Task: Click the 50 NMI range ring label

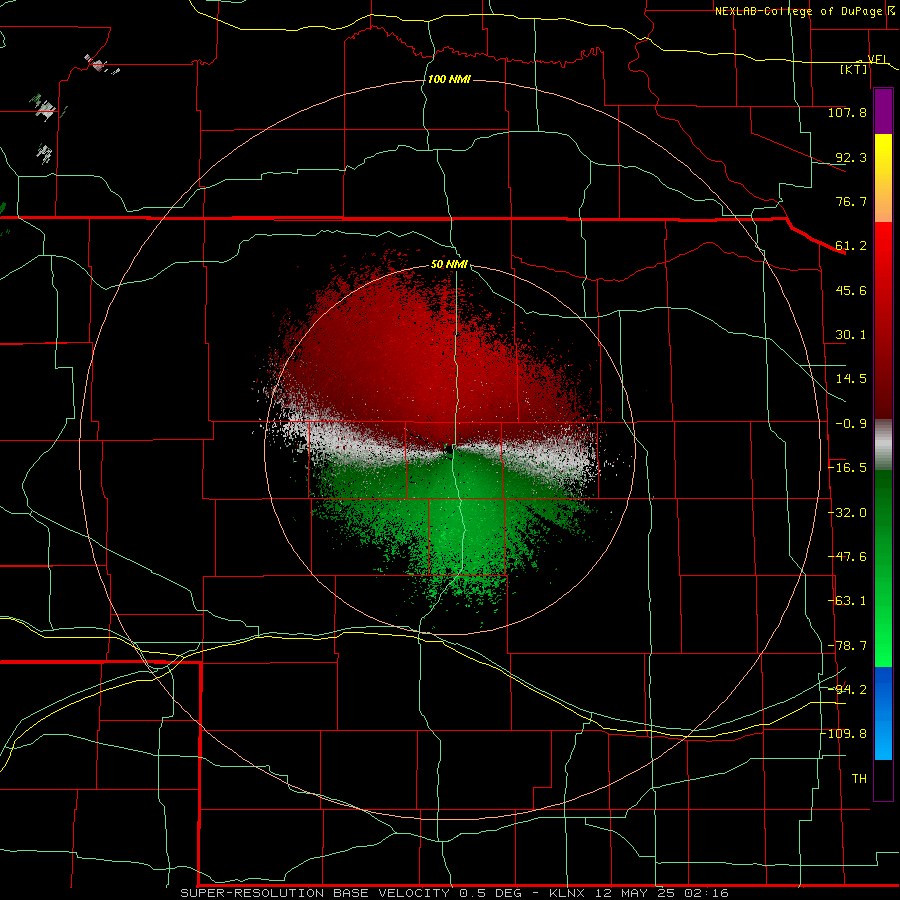Action: [x=449, y=265]
